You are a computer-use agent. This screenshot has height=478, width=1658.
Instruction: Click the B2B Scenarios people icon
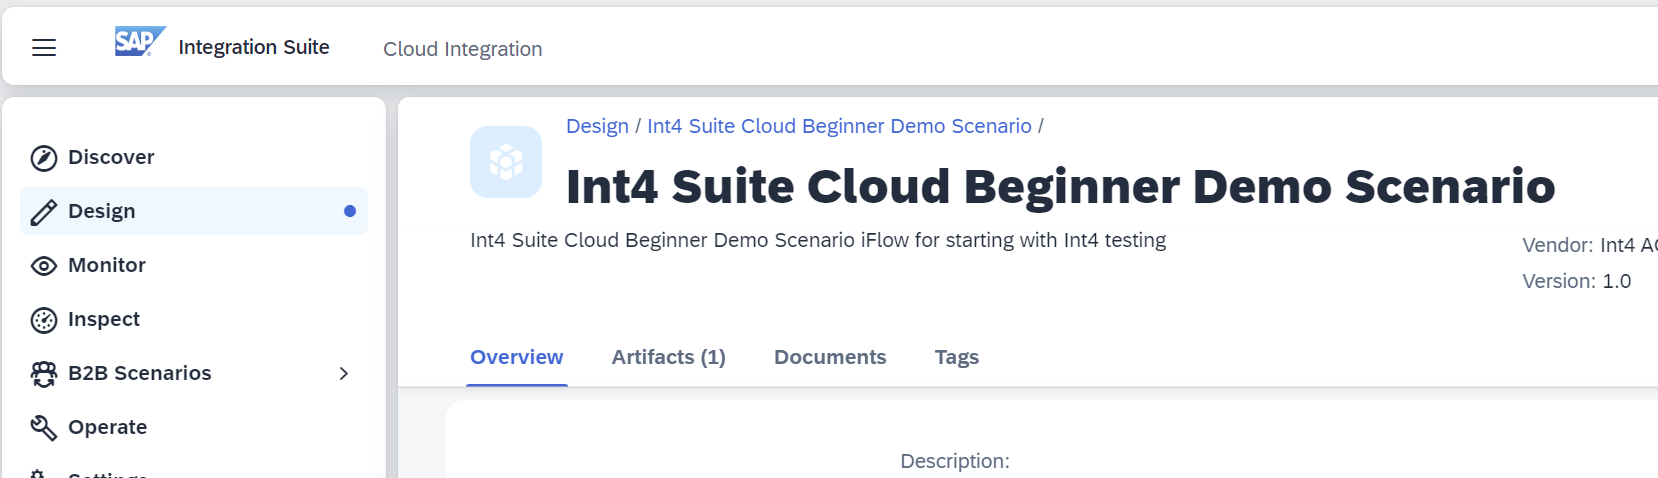44,374
